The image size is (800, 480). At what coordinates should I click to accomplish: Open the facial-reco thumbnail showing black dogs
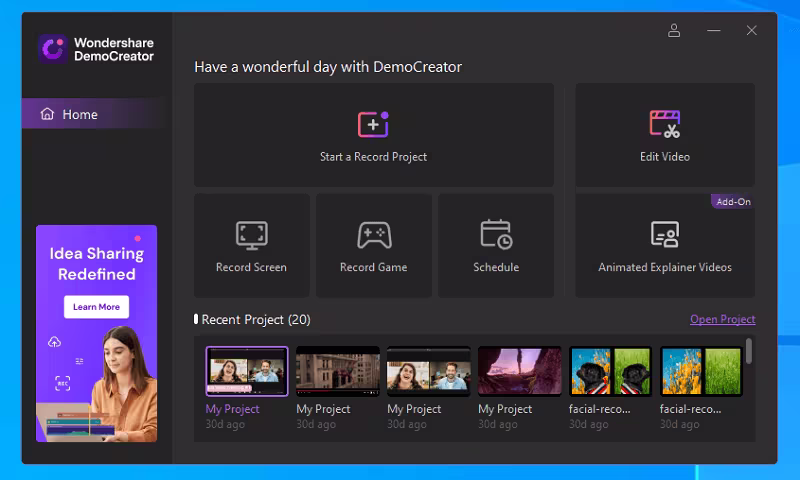[x=610, y=371]
